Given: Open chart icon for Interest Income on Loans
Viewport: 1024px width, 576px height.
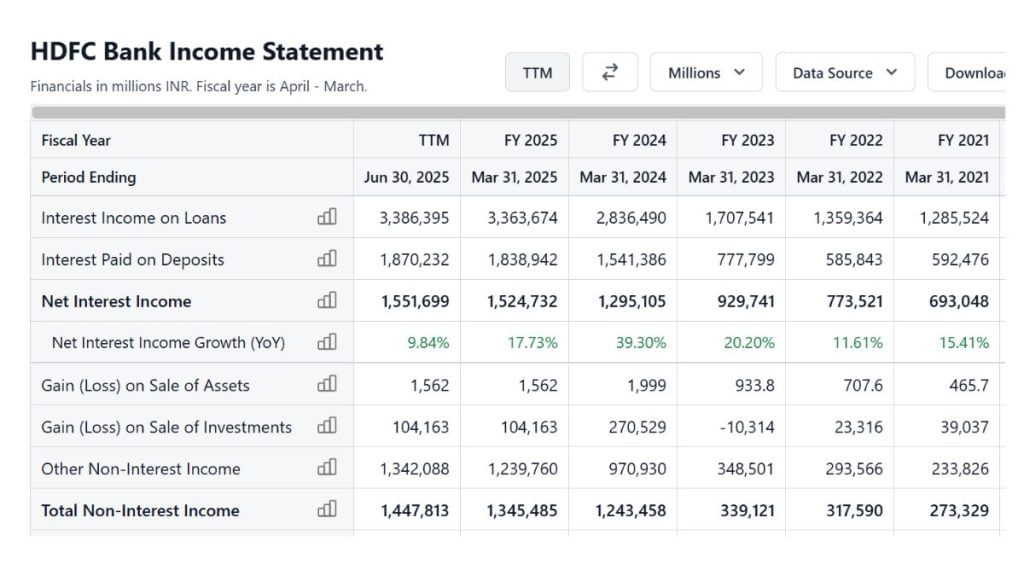Looking at the screenshot, I should (327, 217).
